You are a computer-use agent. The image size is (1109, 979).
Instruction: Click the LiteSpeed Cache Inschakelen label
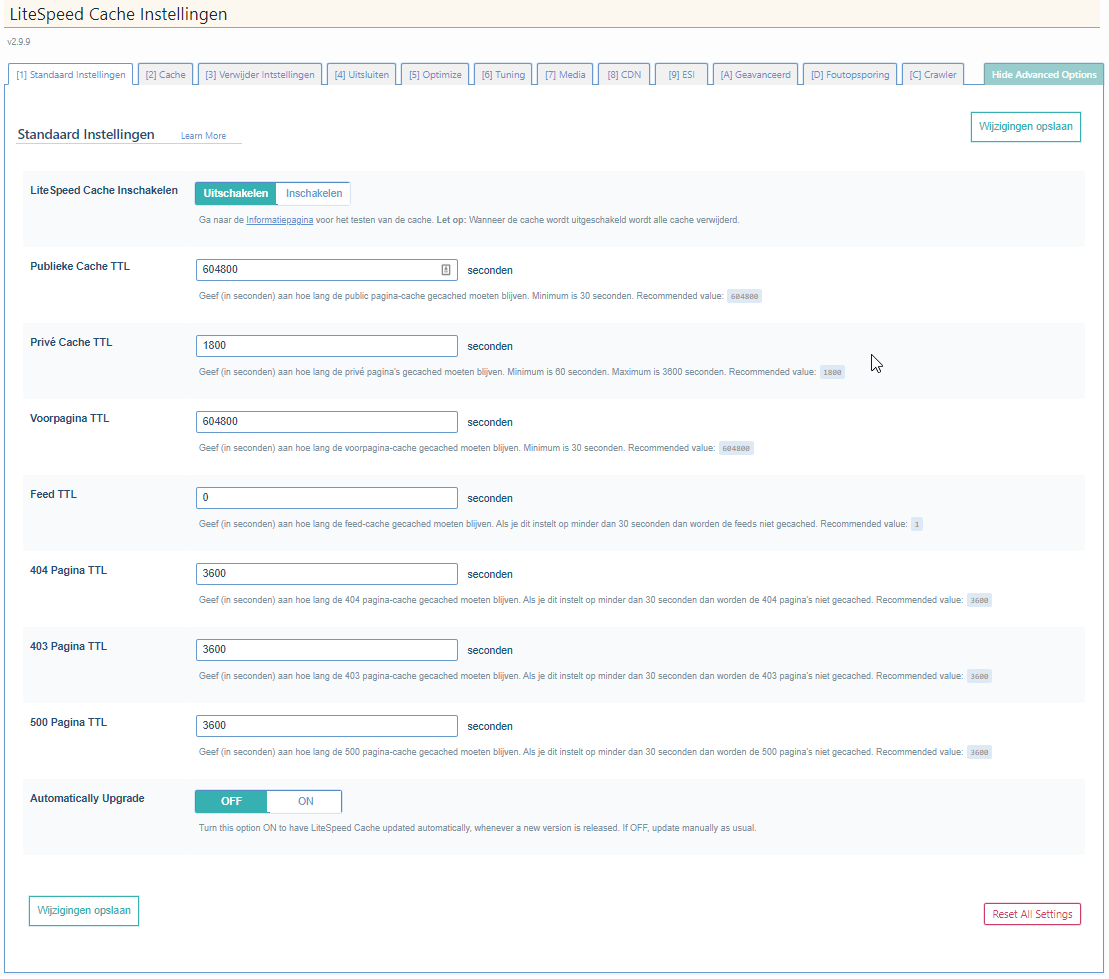(104, 190)
